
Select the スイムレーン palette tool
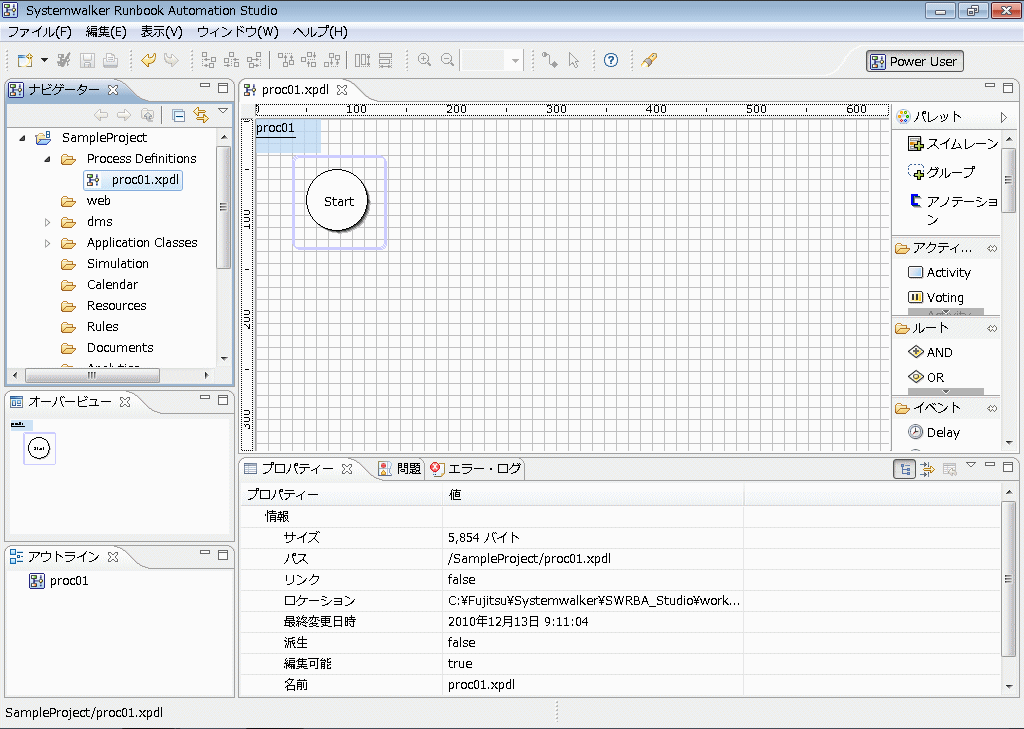coord(953,144)
